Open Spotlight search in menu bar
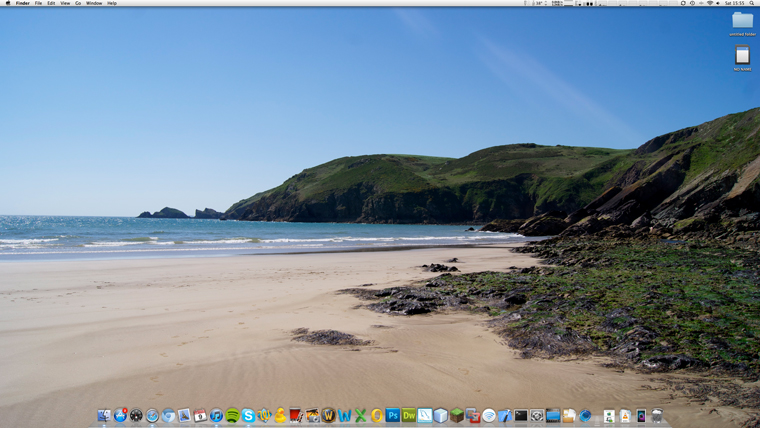The height and width of the screenshot is (428, 760). pyautogui.click(x=753, y=3)
